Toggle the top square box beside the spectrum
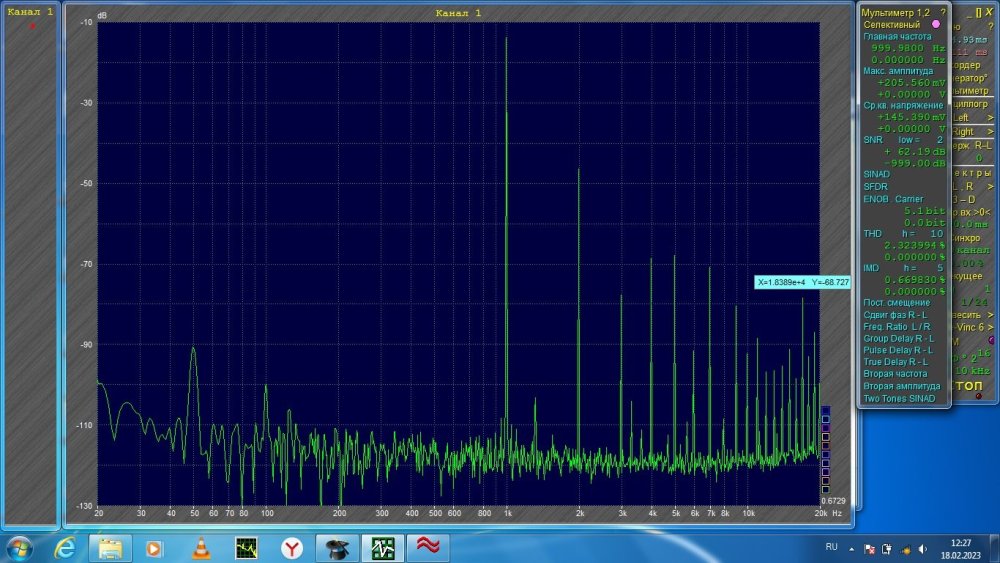 pos(825,410)
